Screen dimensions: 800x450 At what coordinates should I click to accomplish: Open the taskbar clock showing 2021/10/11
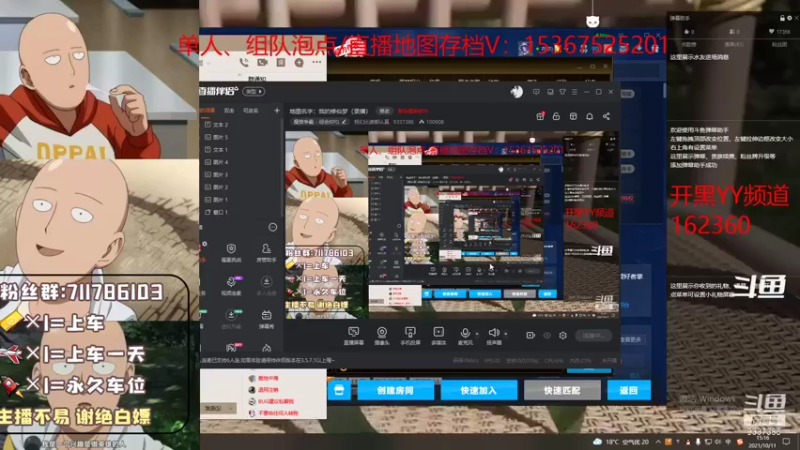click(x=762, y=441)
